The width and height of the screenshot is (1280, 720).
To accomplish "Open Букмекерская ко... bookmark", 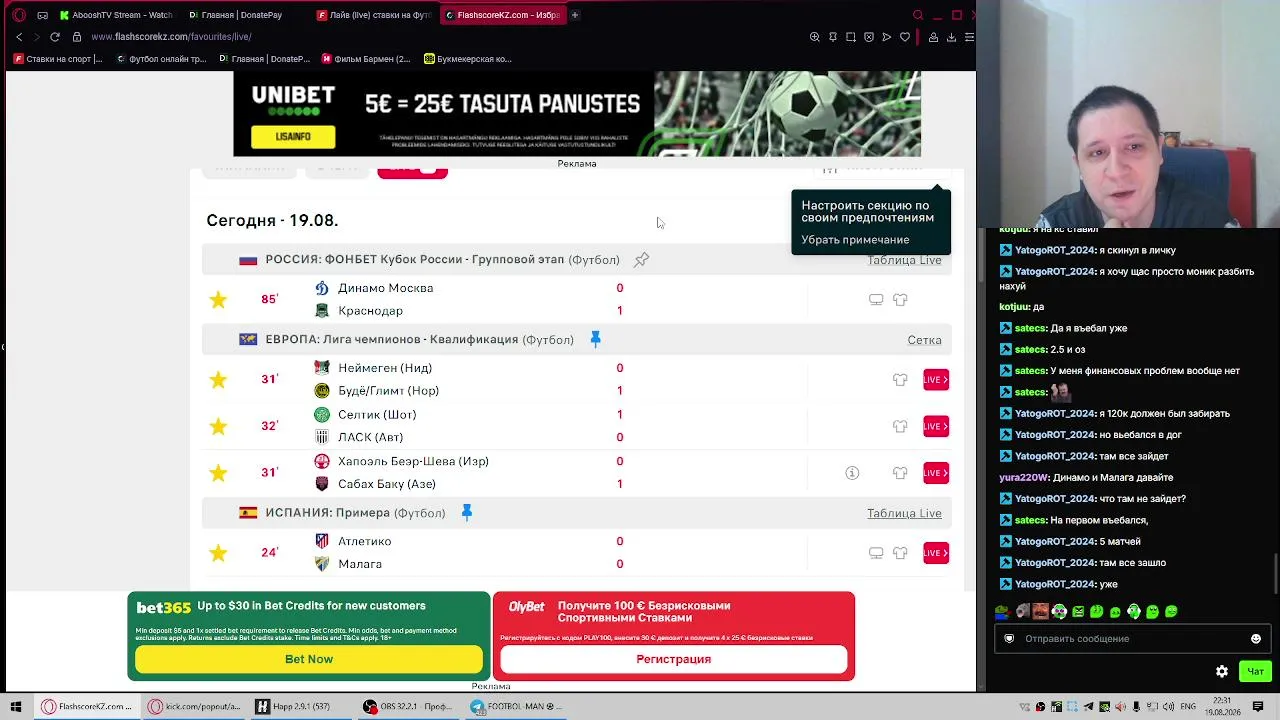I will (x=468, y=59).
